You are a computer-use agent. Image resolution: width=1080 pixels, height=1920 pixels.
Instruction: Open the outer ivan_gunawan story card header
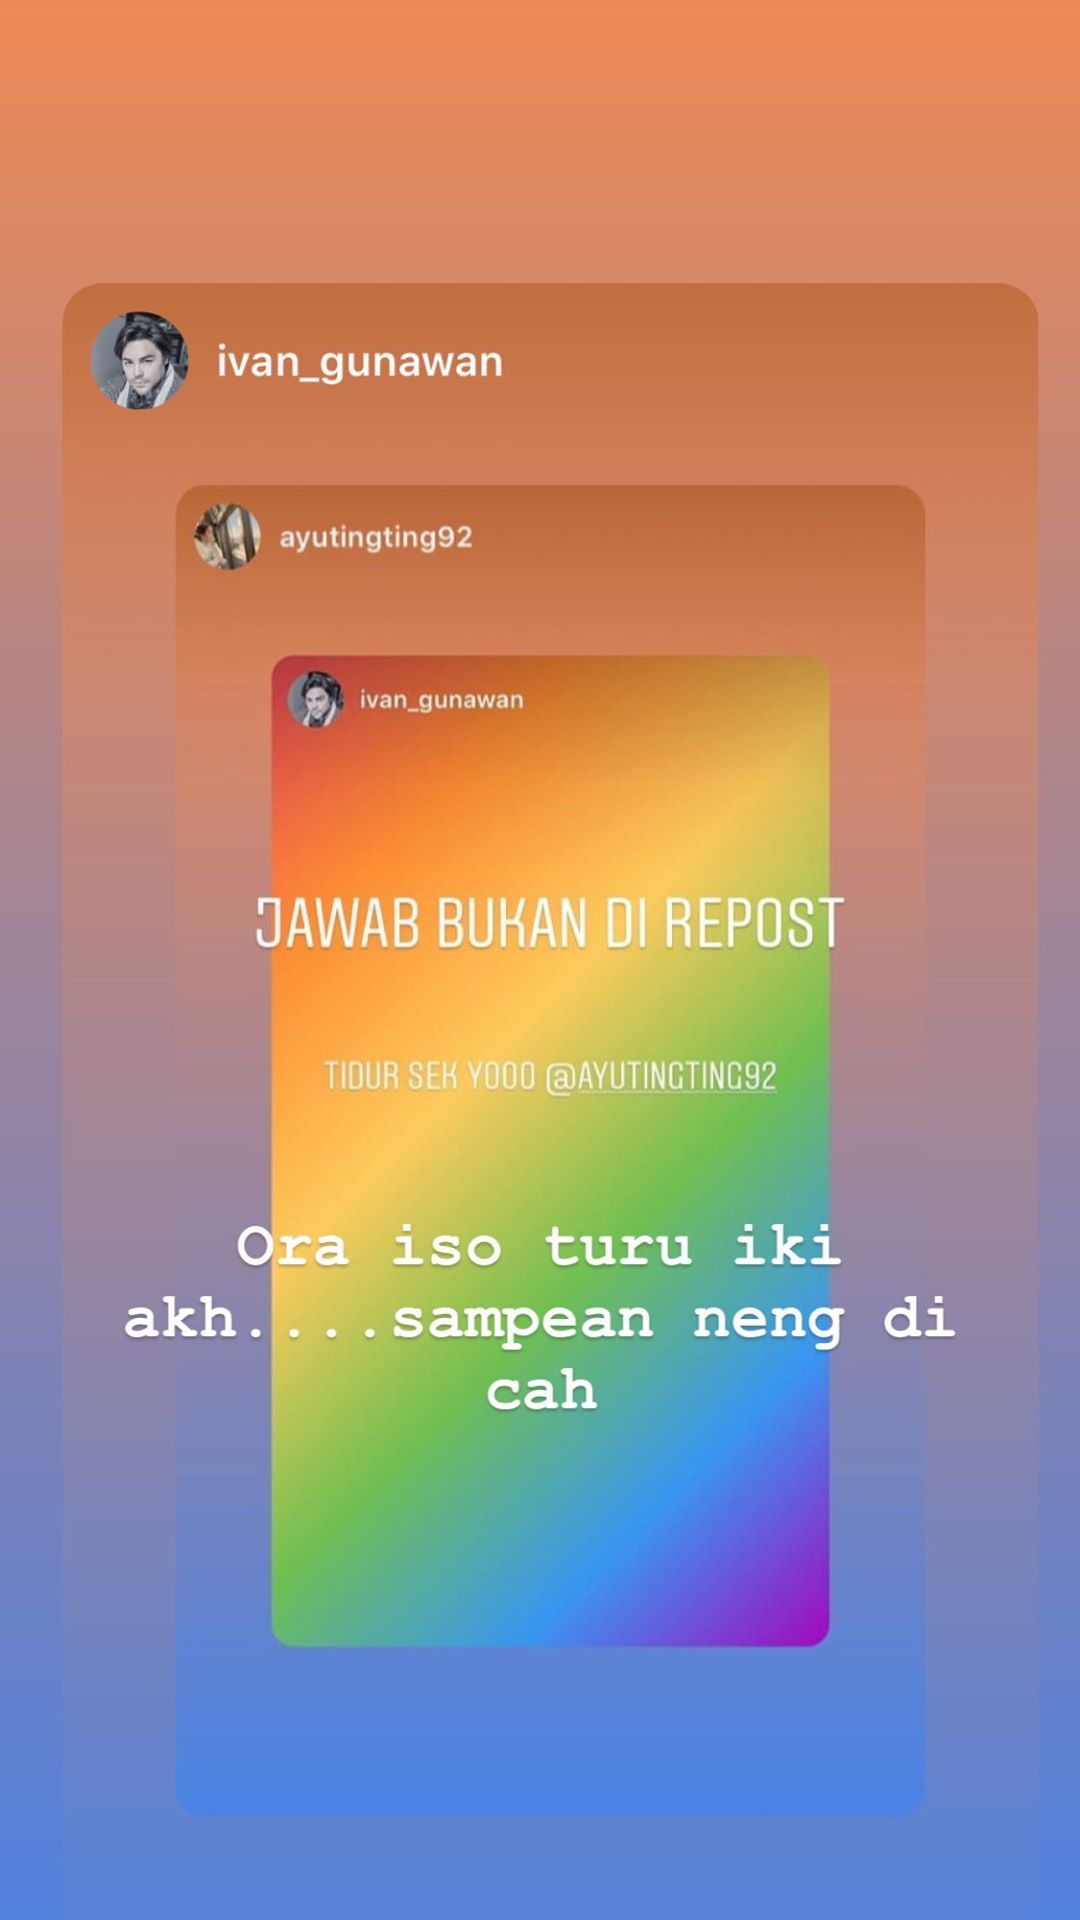coord(550,360)
